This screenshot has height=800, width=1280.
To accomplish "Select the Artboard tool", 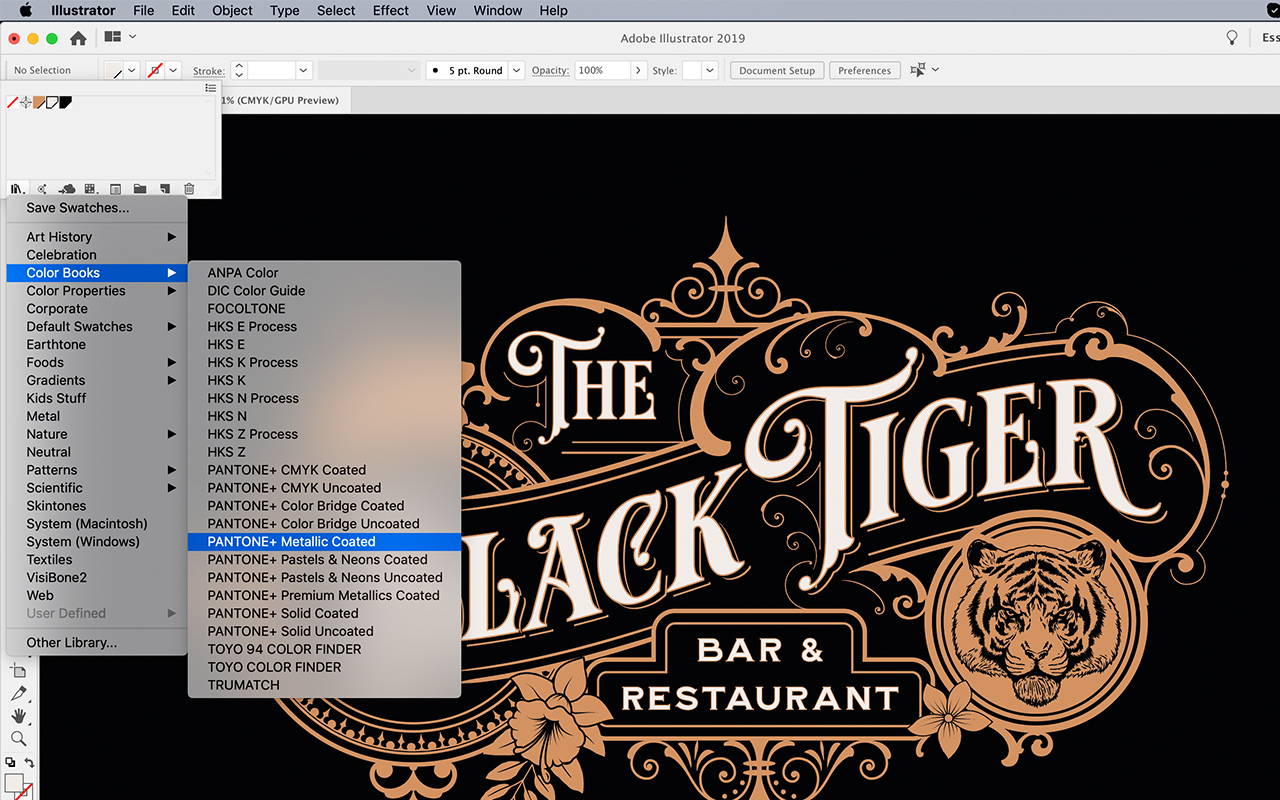I will pos(18,670).
